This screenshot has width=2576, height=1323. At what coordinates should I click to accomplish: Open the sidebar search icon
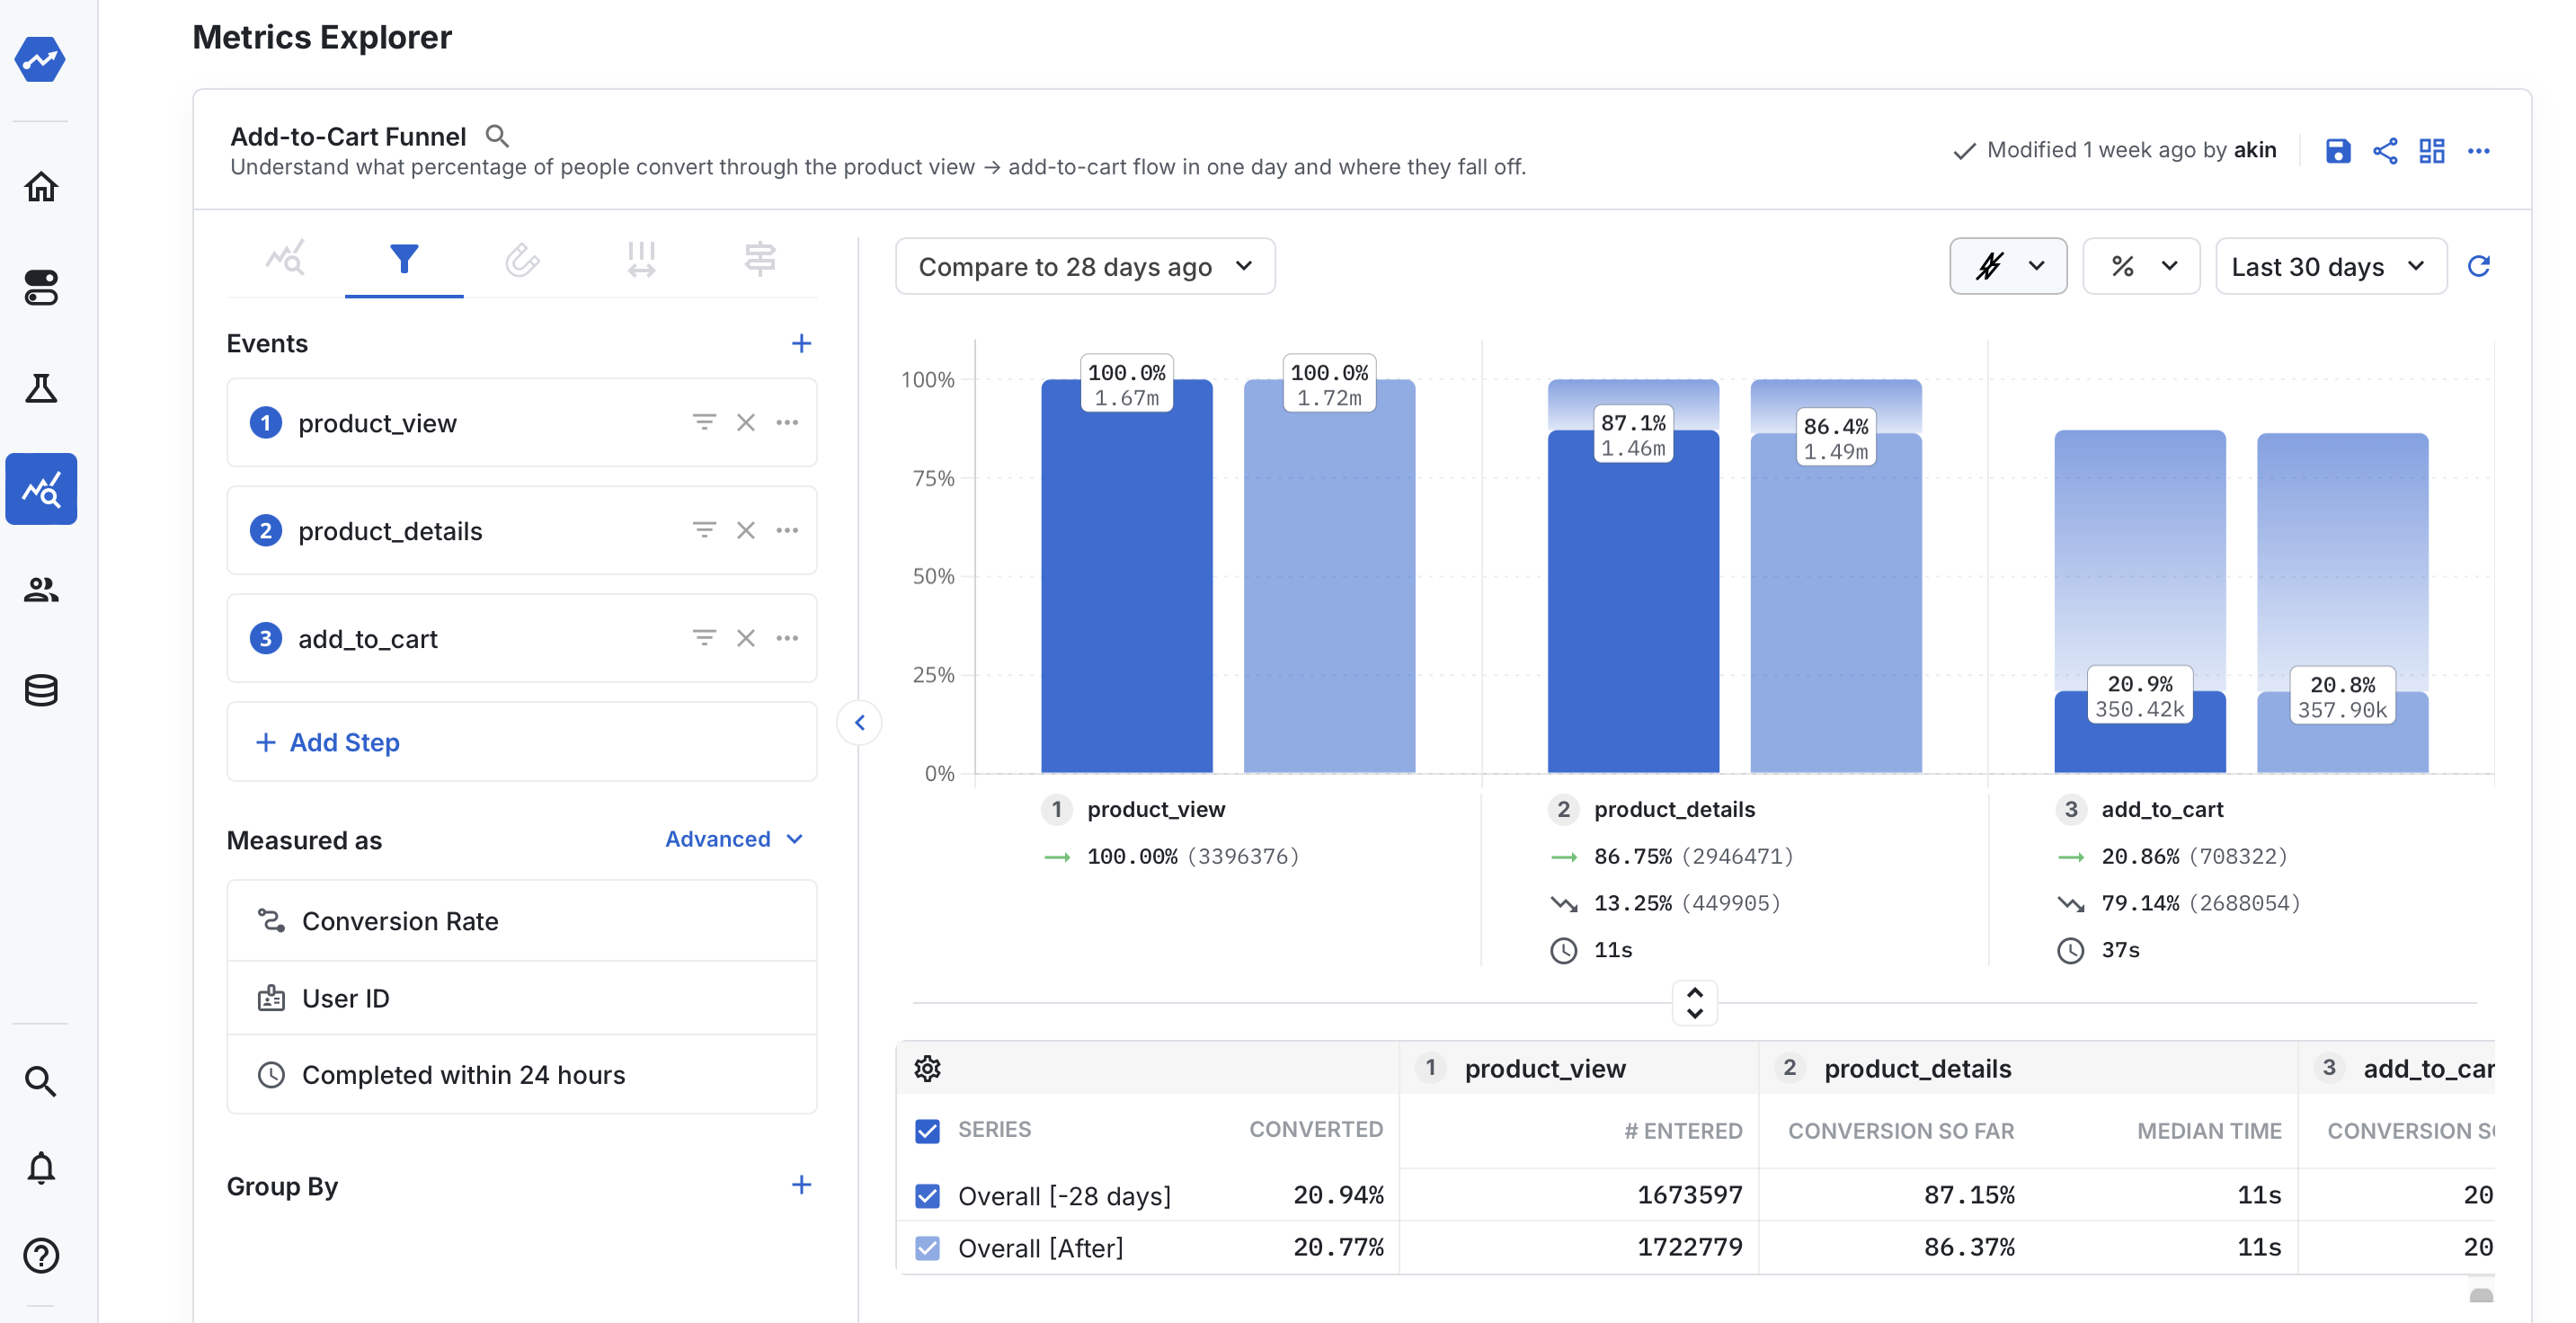click(x=41, y=1081)
